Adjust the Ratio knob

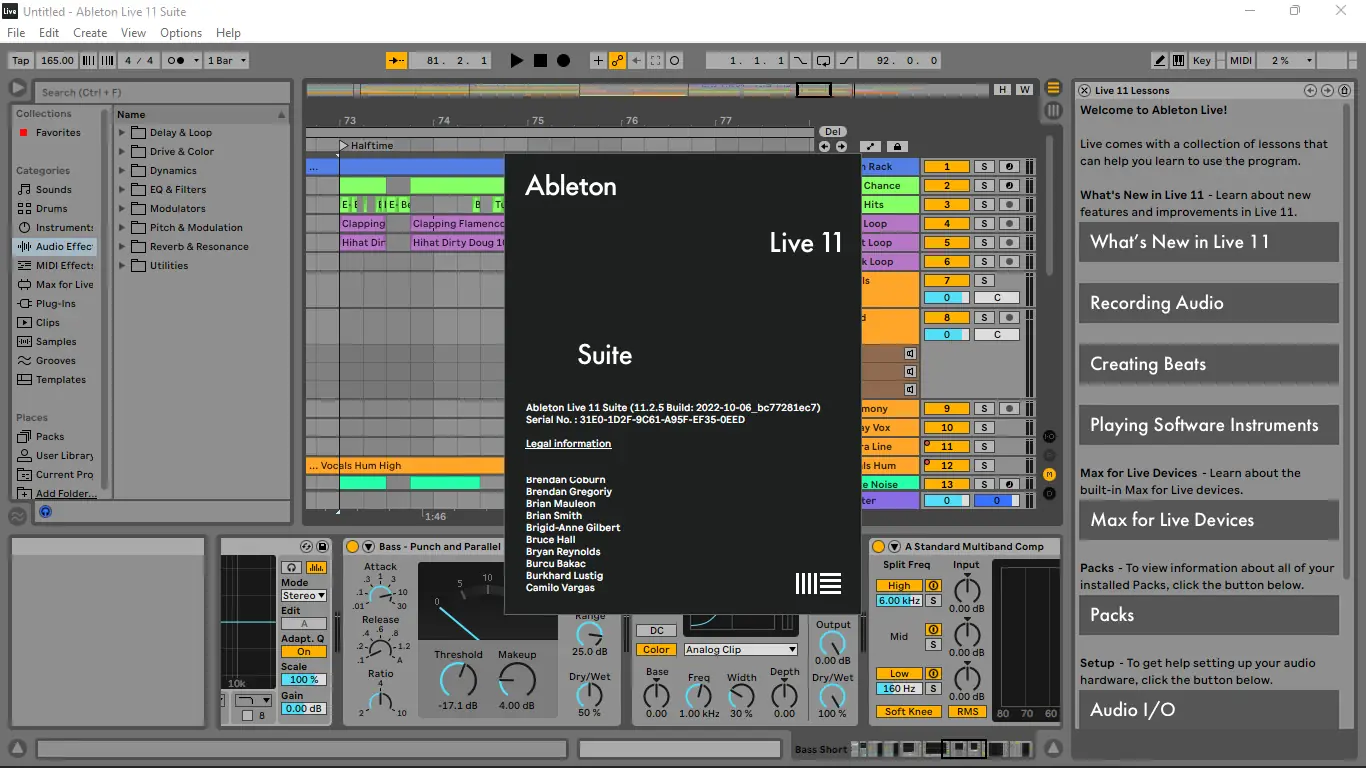(381, 700)
